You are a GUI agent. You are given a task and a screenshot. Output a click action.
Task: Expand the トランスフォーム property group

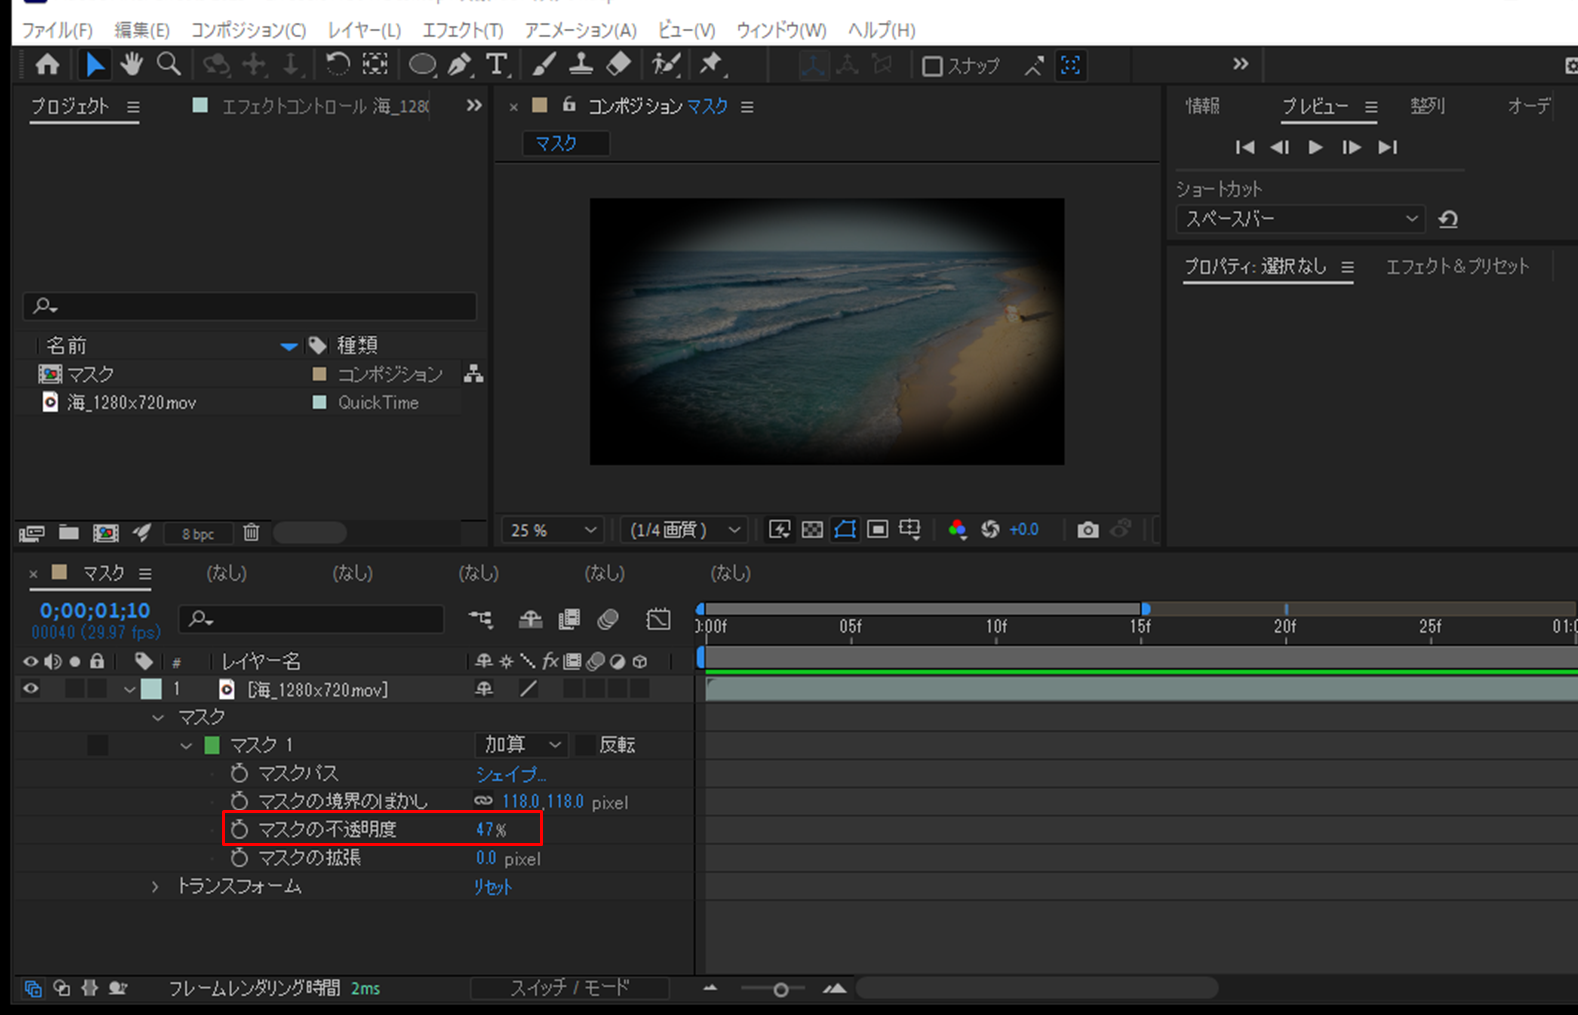coord(155,887)
